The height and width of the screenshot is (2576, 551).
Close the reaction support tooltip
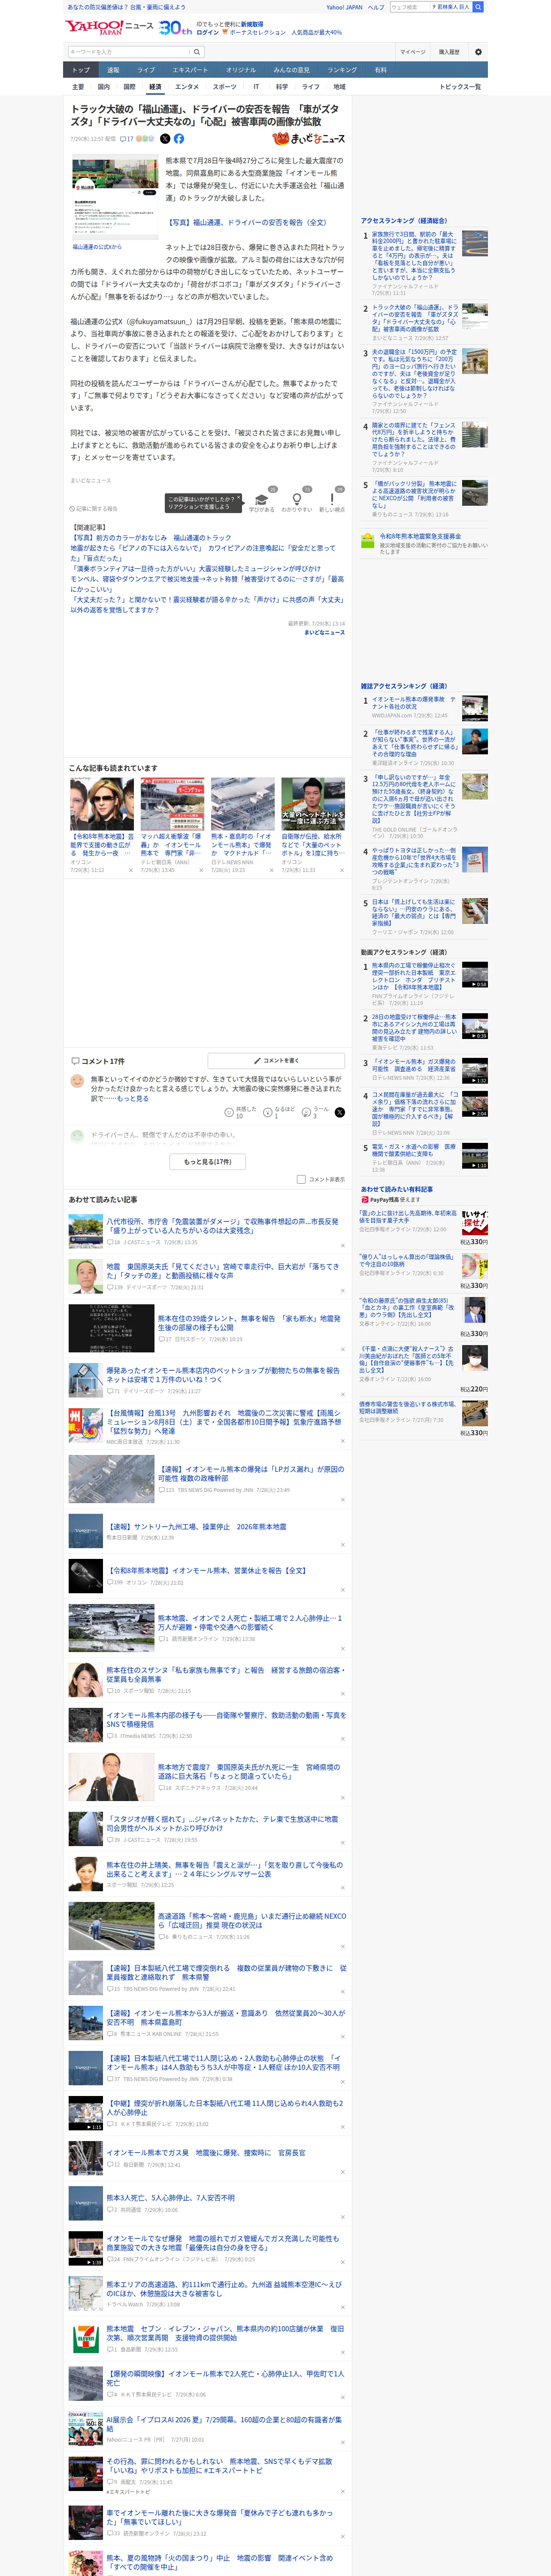click(239, 498)
